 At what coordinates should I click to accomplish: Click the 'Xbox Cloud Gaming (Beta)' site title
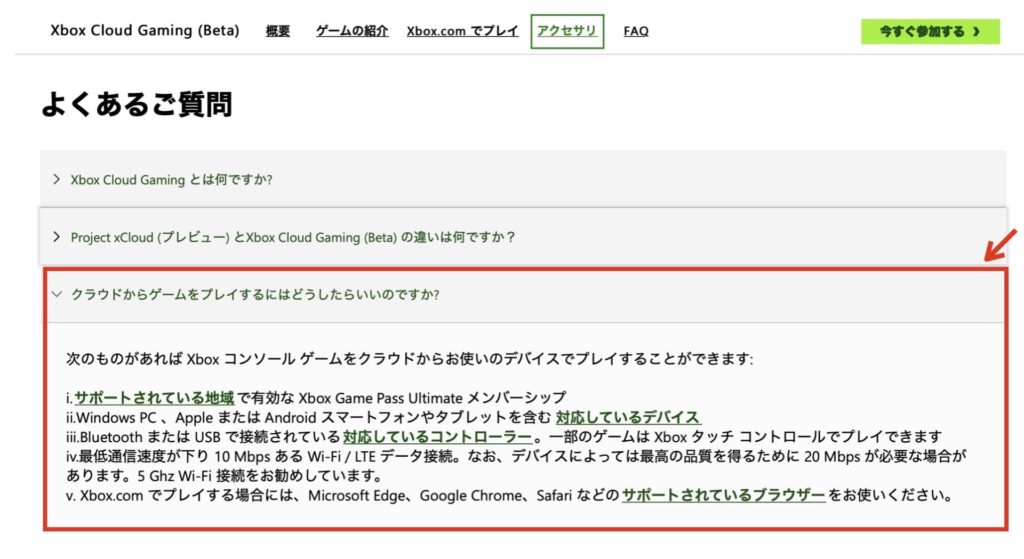click(x=145, y=30)
